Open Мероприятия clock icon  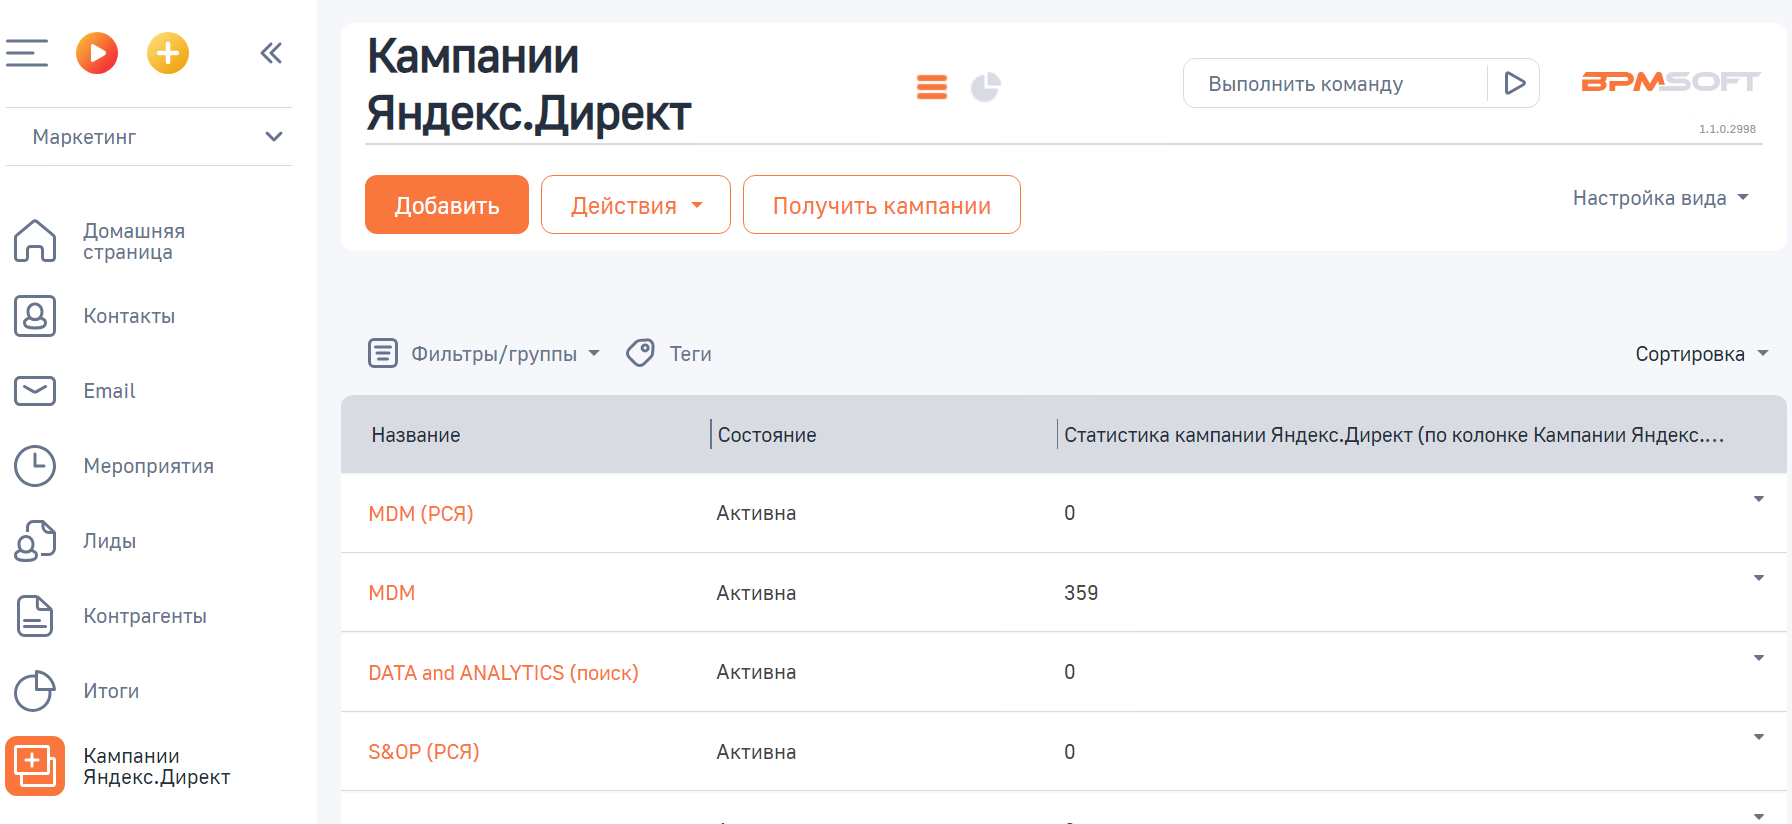[x=35, y=466]
